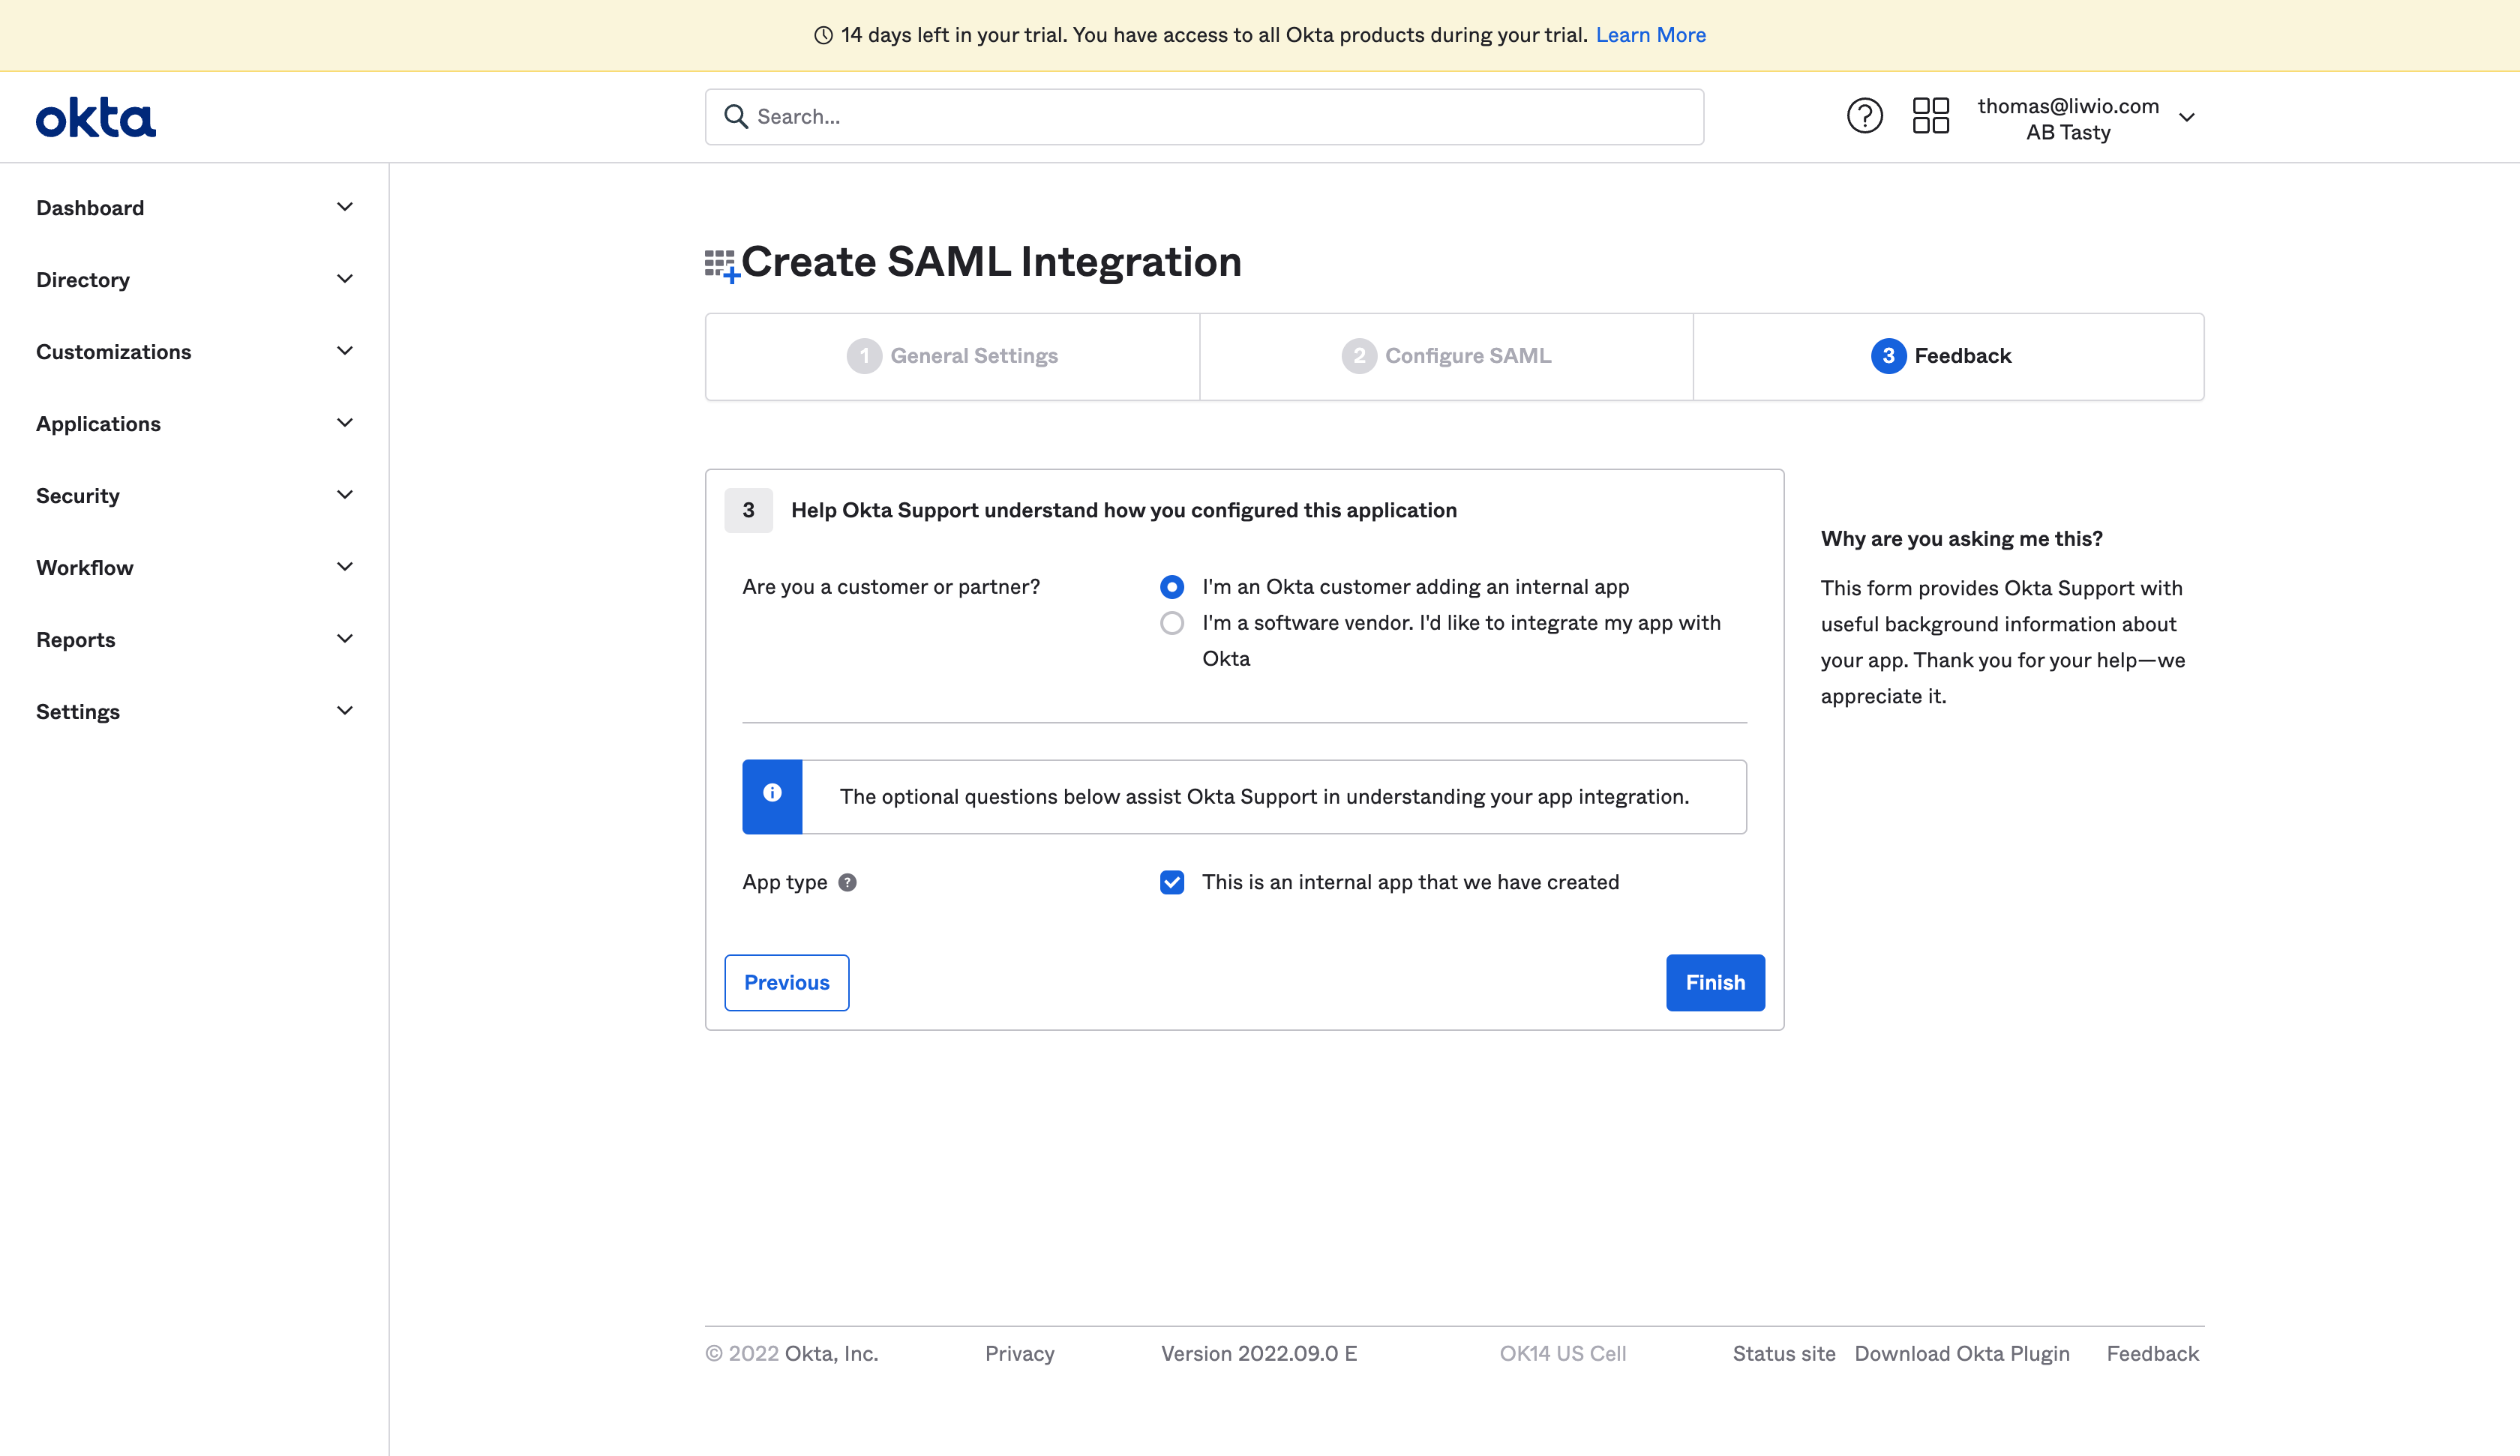Click the footer Feedback link

[x=2152, y=1353]
